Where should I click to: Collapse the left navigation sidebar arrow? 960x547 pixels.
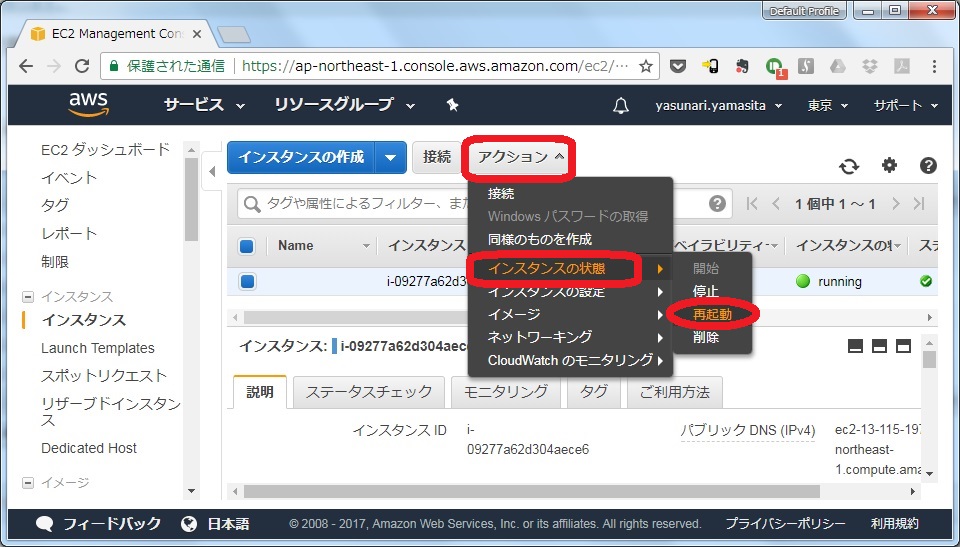coord(212,172)
